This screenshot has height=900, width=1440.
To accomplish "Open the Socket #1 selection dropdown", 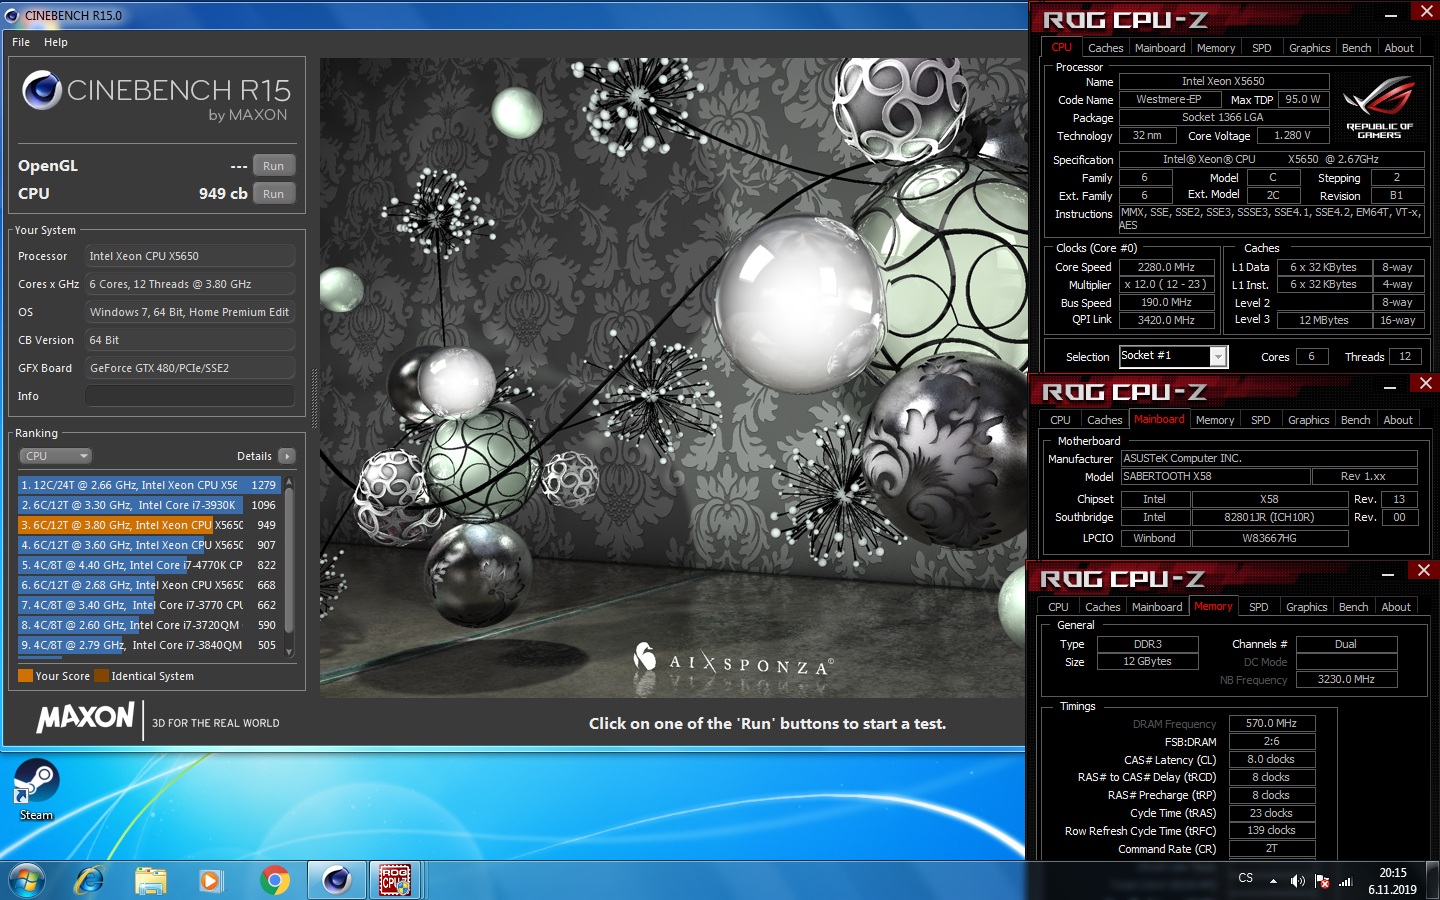I will point(1173,356).
